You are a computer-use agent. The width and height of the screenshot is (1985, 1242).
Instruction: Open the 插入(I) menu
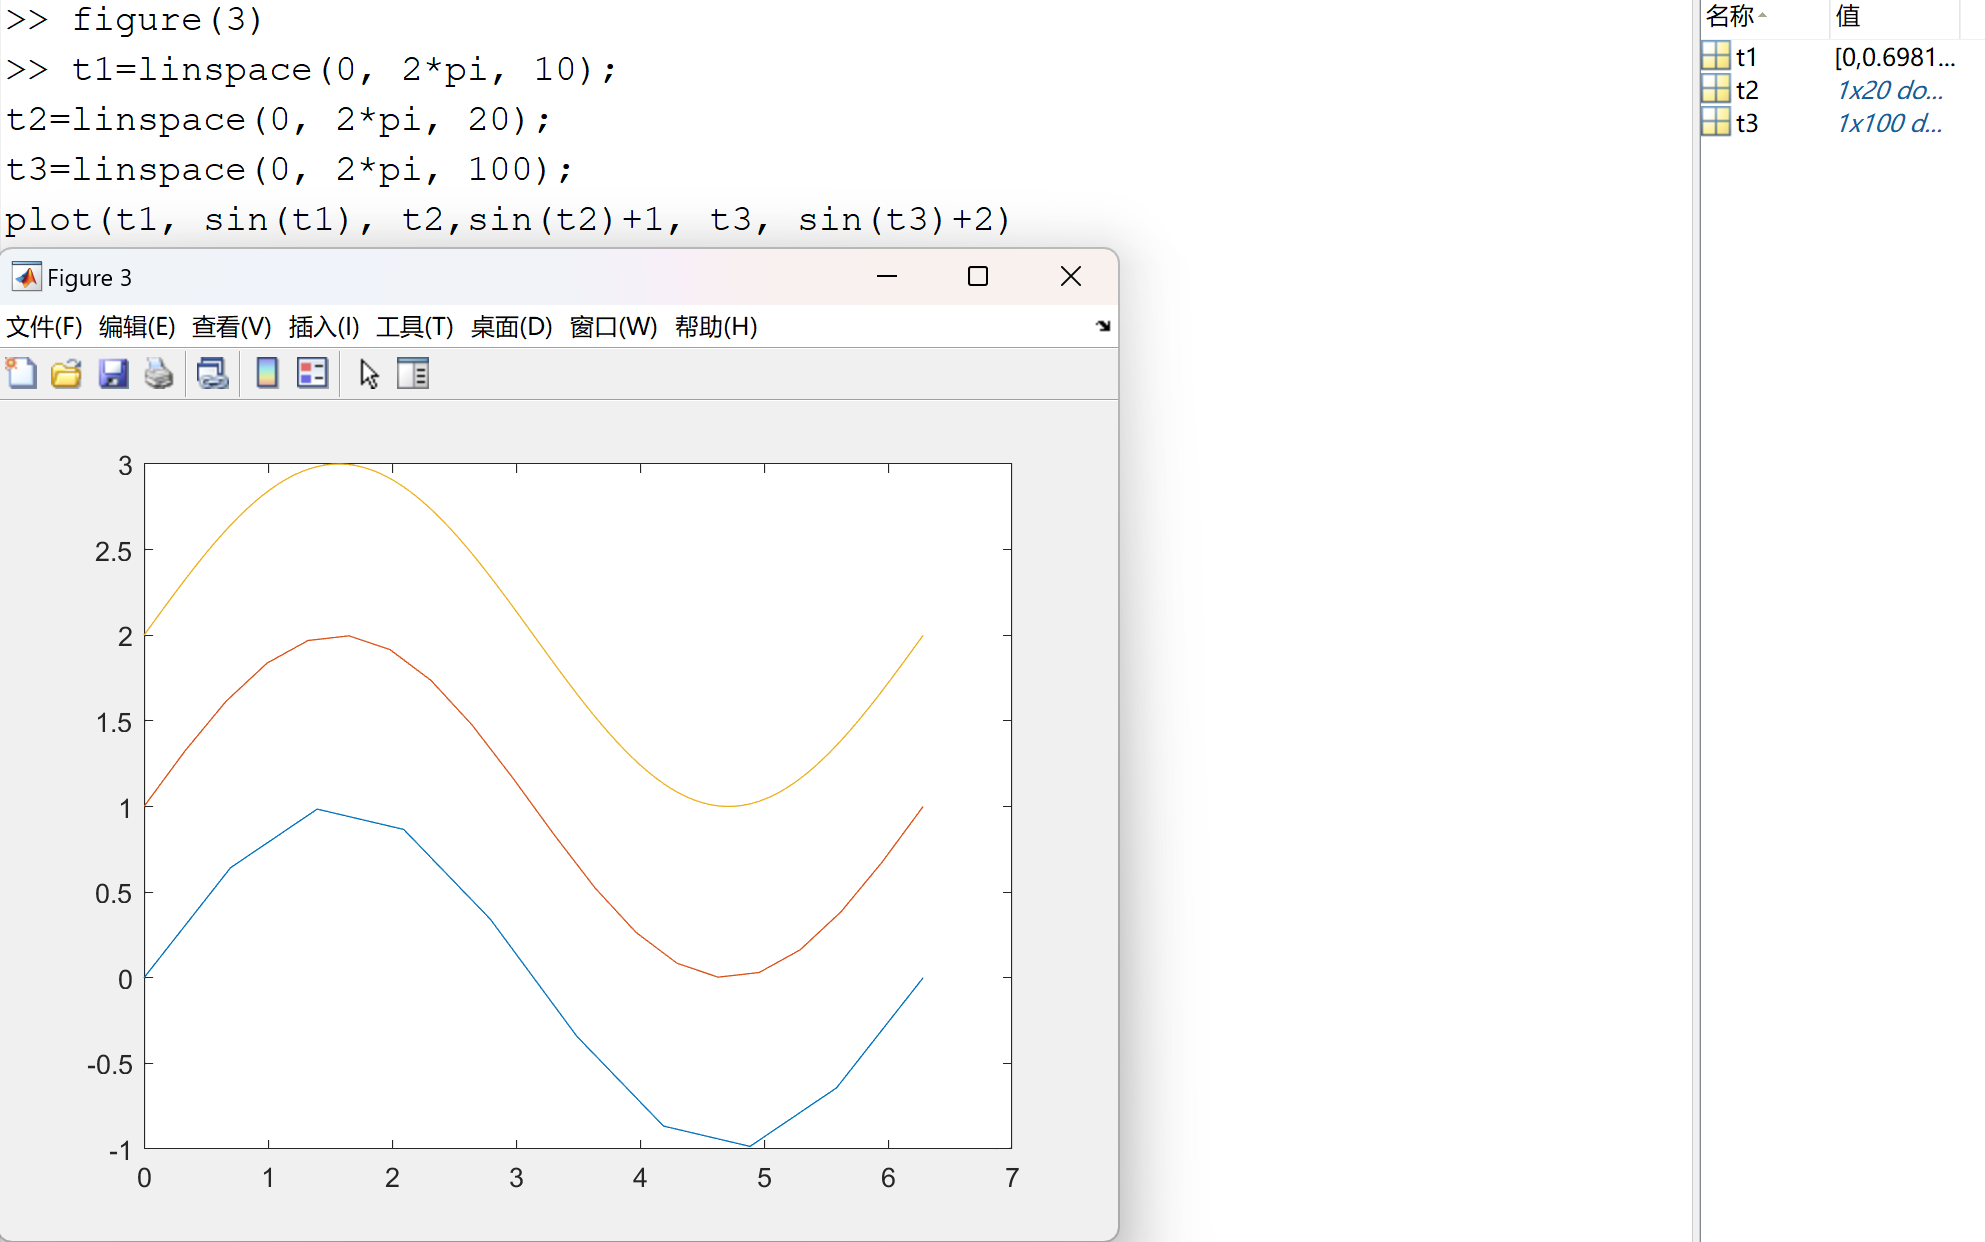point(324,327)
